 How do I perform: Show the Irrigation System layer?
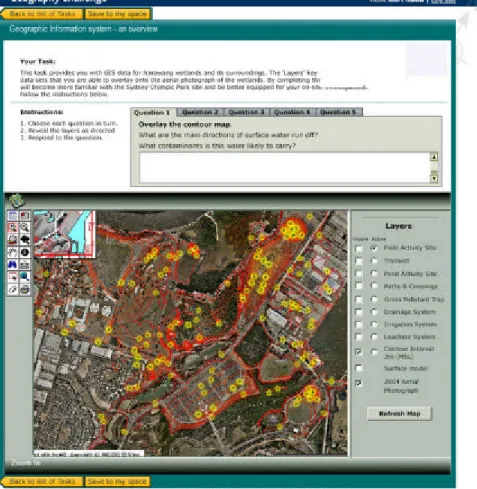tap(359, 324)
